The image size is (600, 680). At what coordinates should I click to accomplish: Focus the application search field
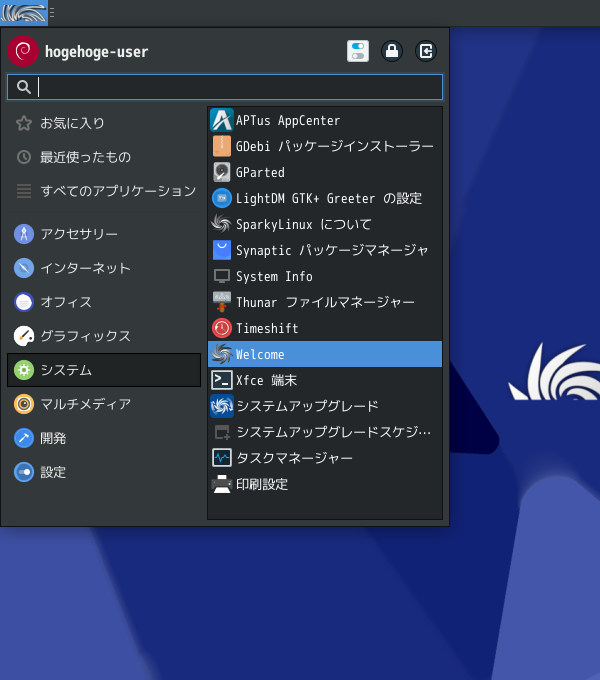pos(225,87)
